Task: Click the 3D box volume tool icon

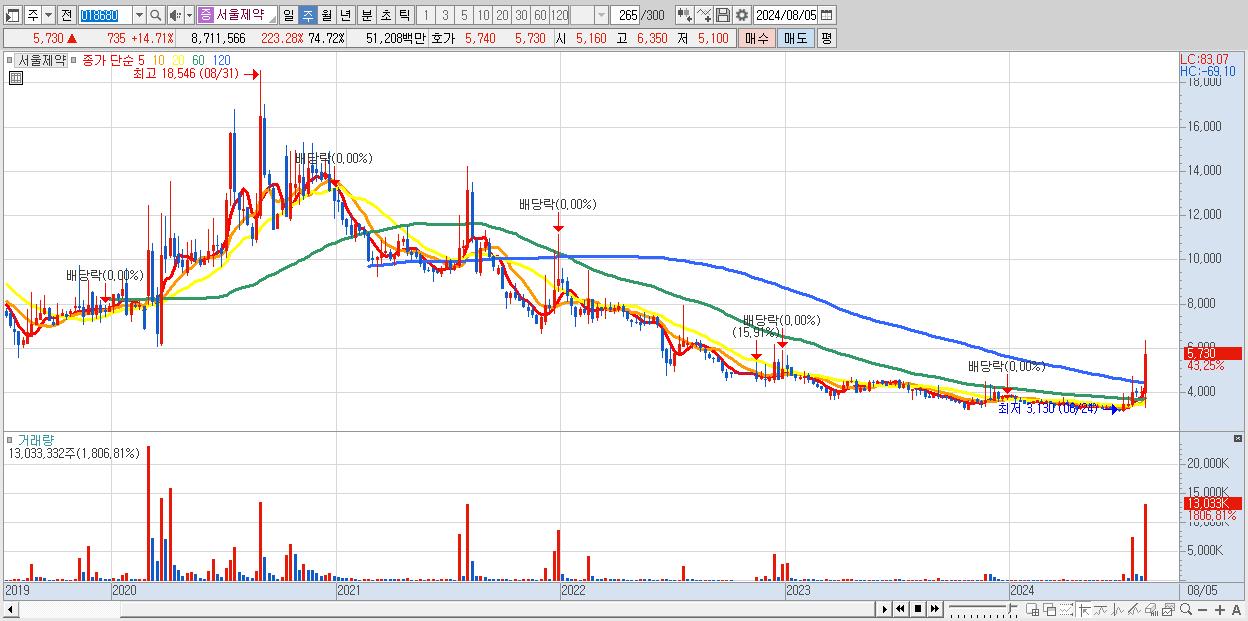Action: click(1151, 610)
